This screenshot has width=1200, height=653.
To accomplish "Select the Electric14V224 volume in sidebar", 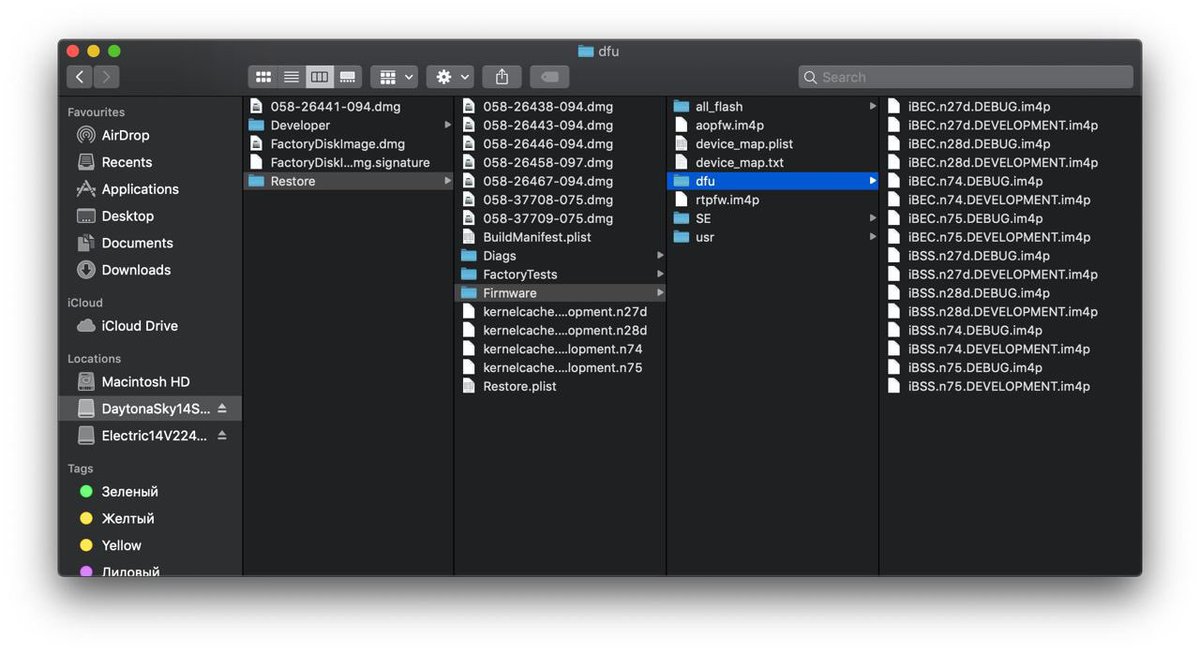I will pos(154,436).
